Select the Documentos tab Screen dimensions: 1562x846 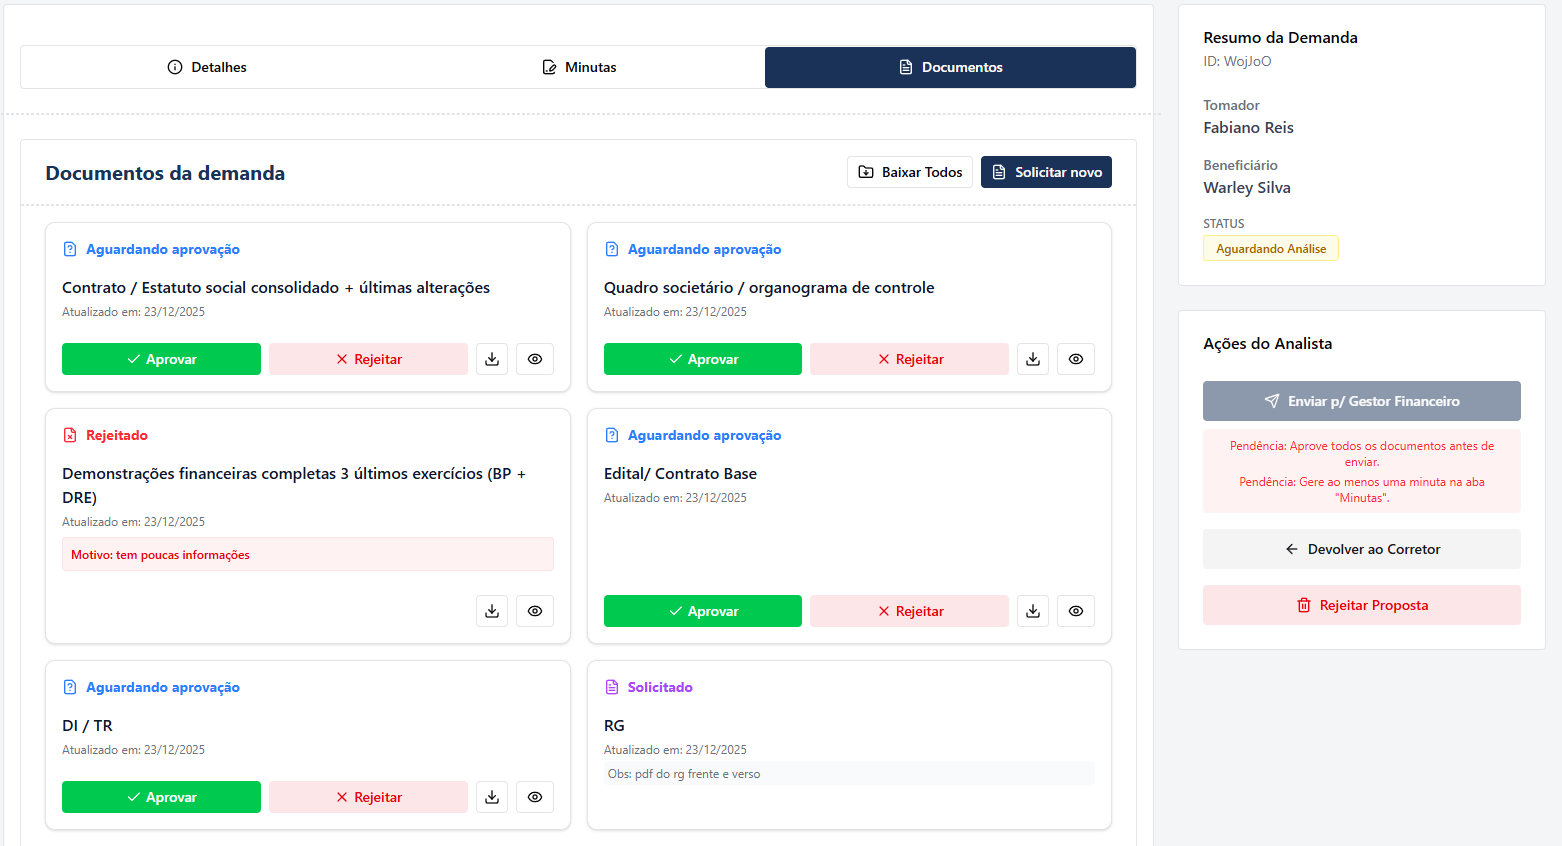point(950,67)
